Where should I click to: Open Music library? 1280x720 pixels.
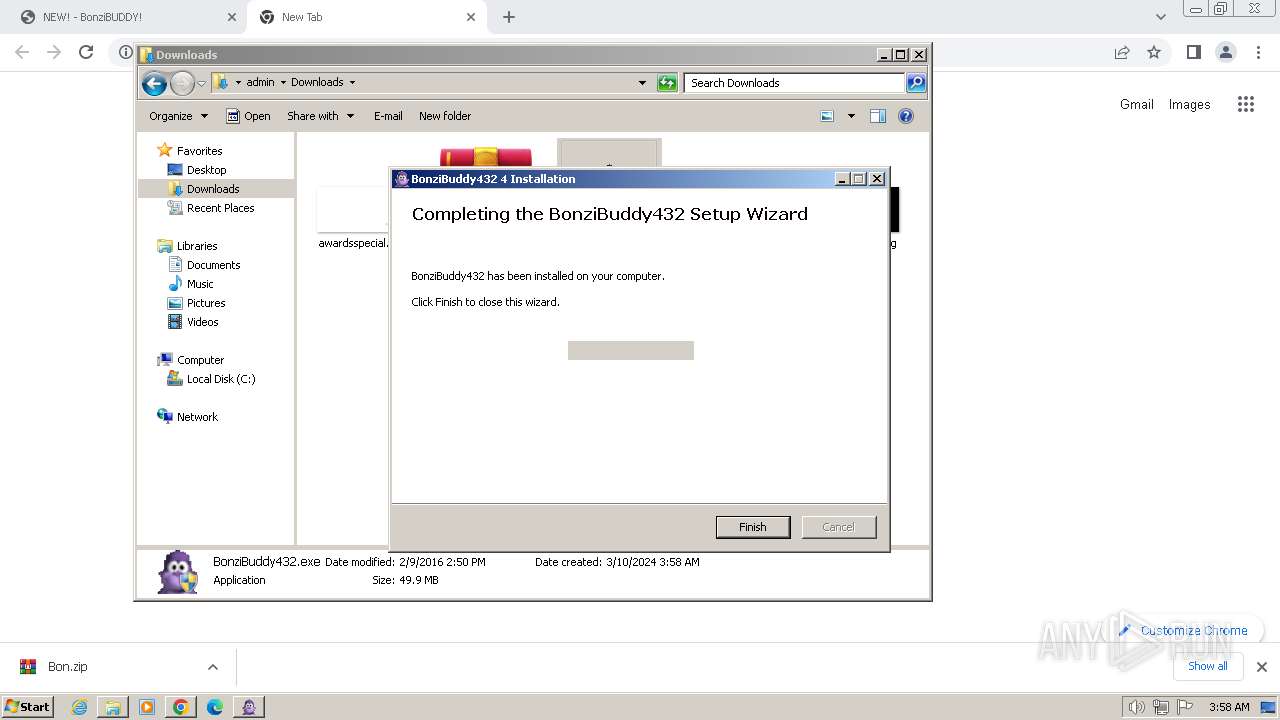pyautogui.click(x=200, y=284)
